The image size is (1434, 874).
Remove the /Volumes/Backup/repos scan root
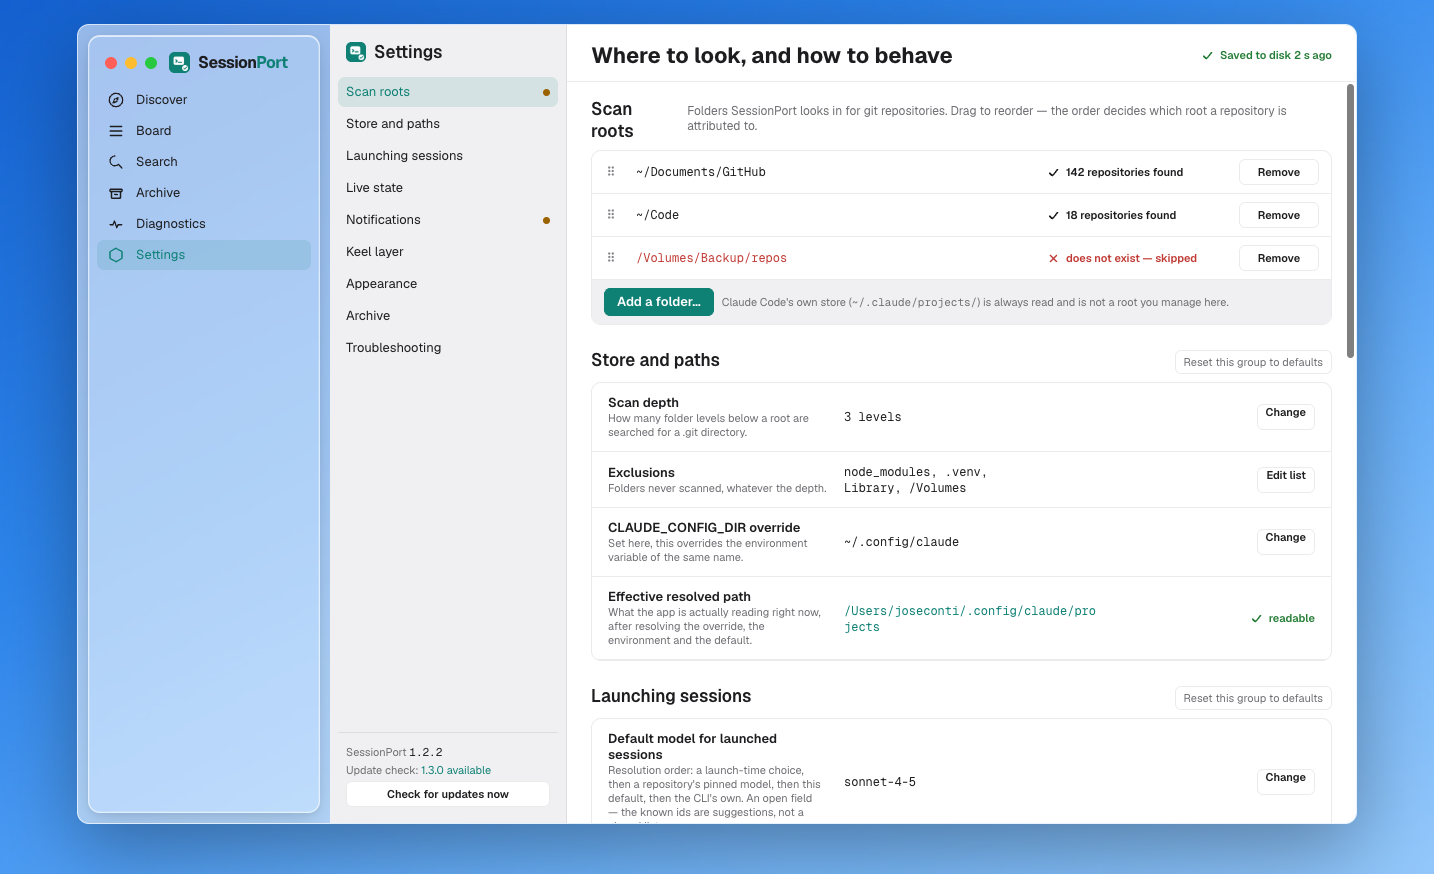pos(1279,258)
